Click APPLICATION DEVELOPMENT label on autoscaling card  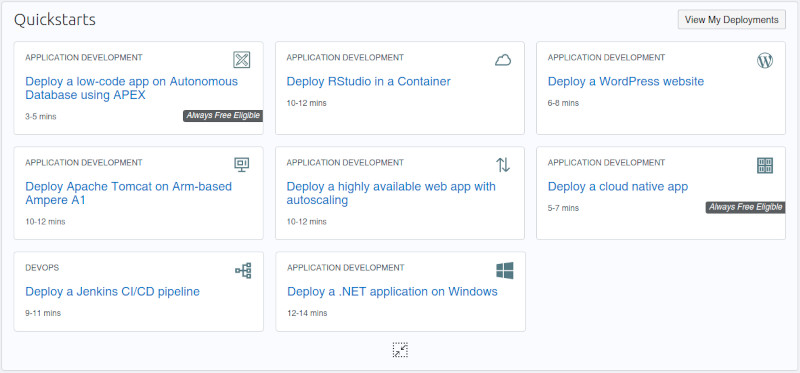click(x=345, y=163)
